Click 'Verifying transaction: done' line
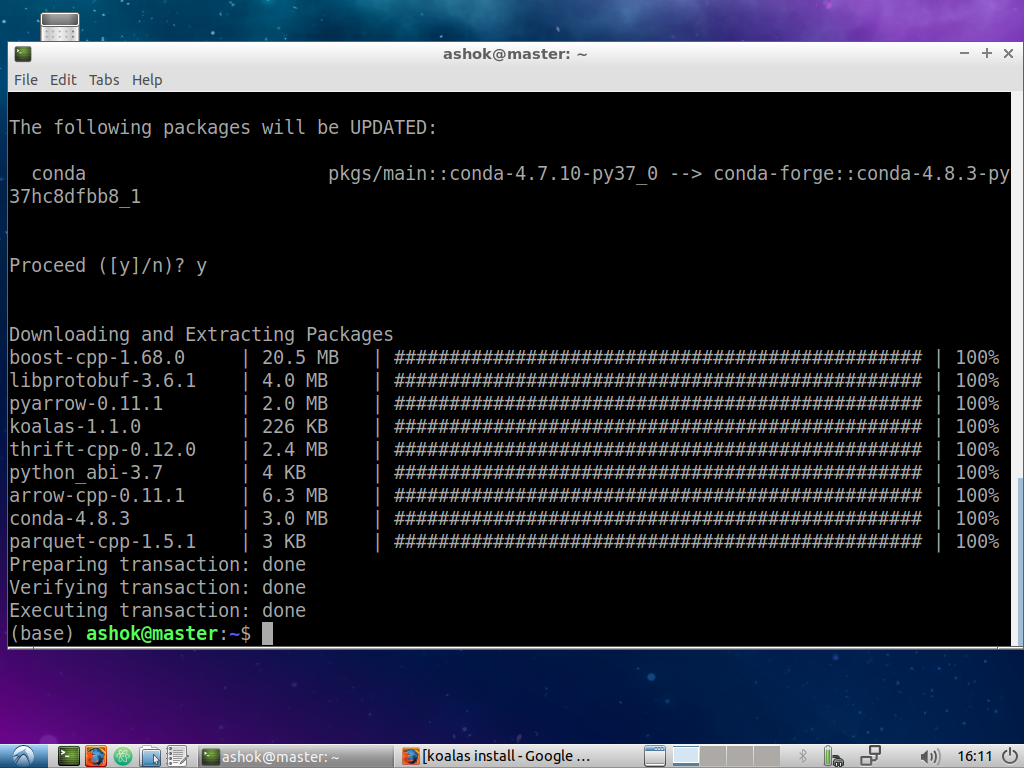This screenshot has width=1024, height=768. [157, 588]
